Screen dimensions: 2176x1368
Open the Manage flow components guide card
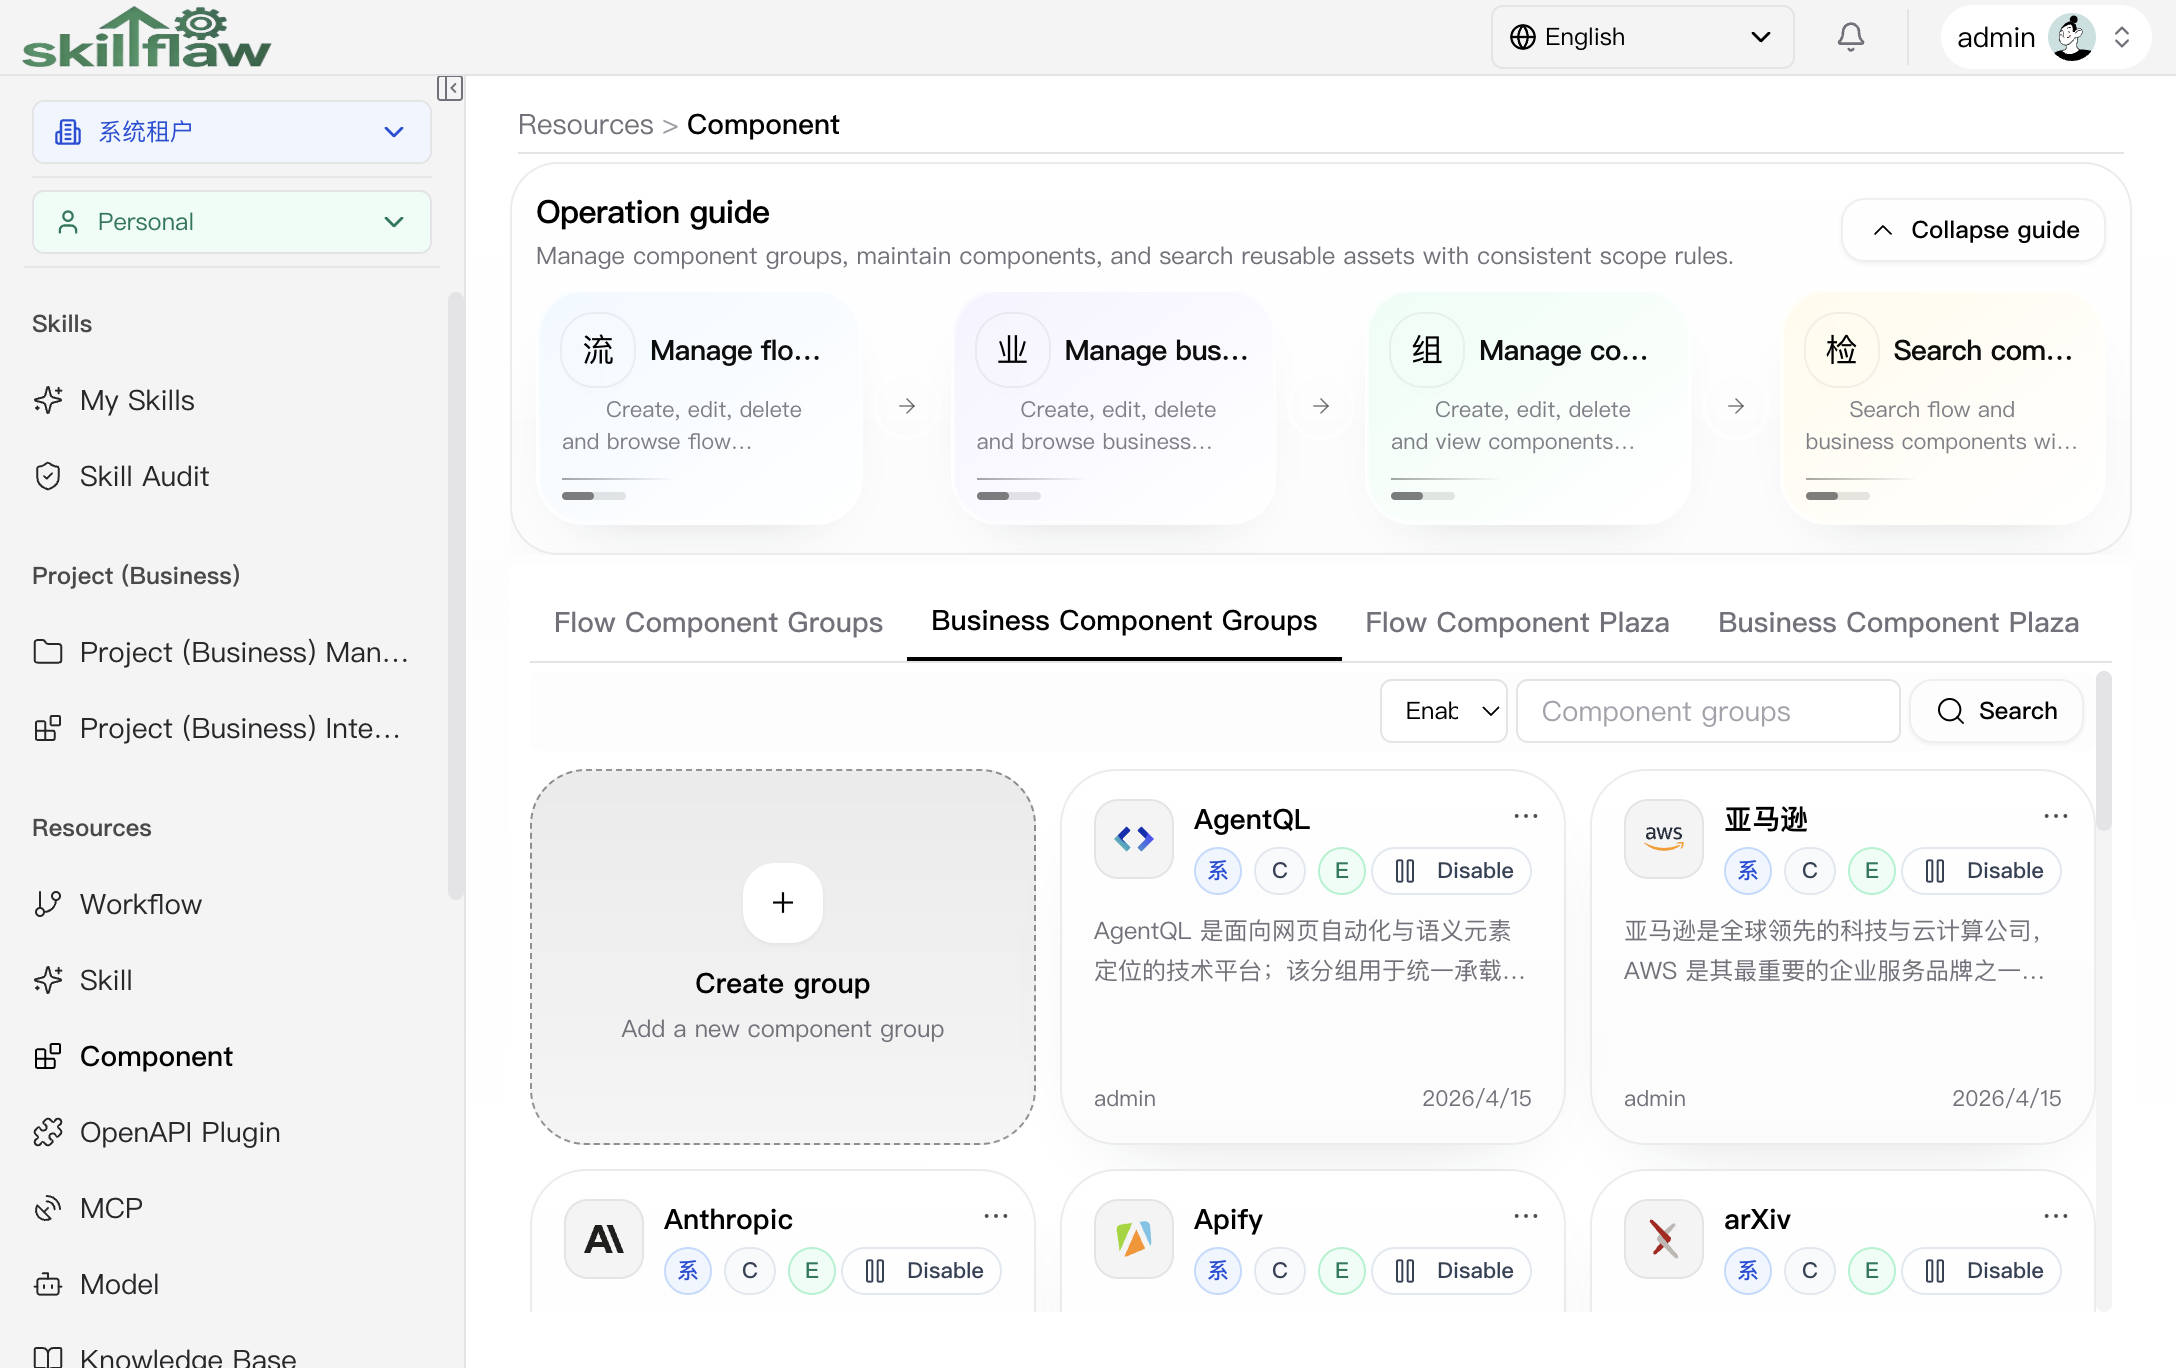click(702, 408)
